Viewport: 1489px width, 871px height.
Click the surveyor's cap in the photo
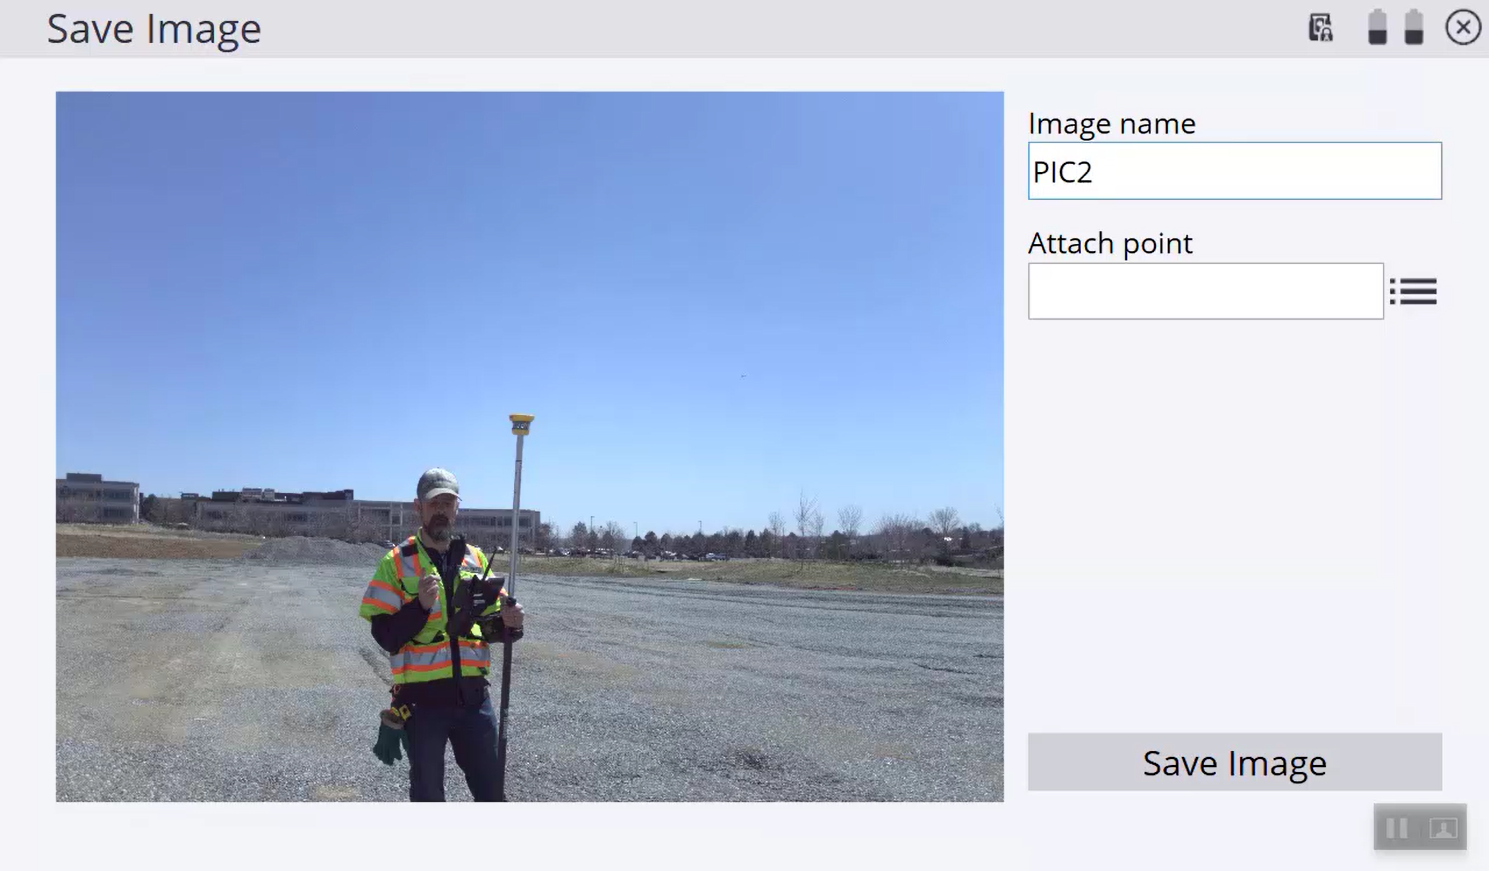pos(437,483)
